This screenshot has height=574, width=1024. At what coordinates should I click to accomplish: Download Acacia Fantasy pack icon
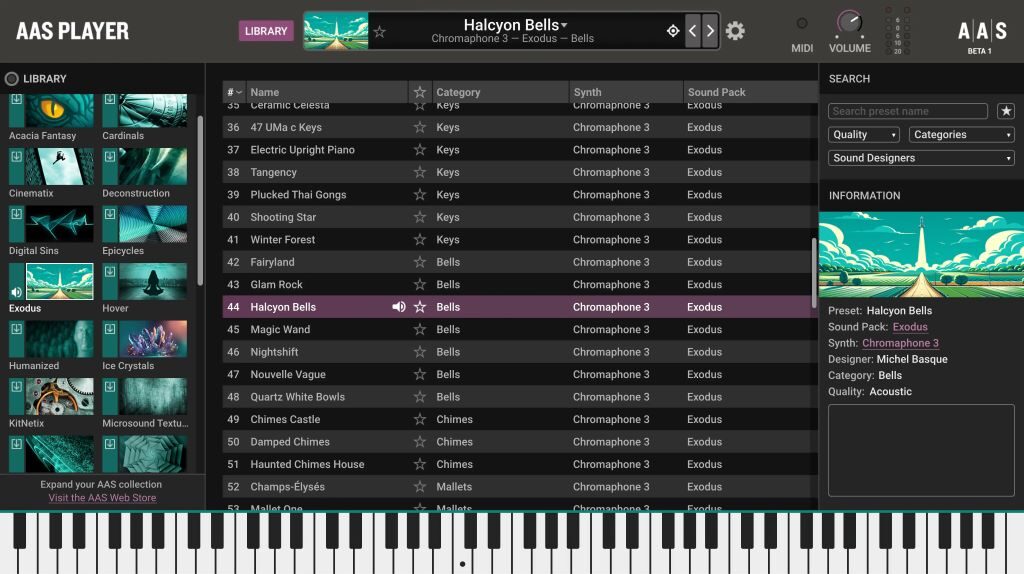[16, 100]
